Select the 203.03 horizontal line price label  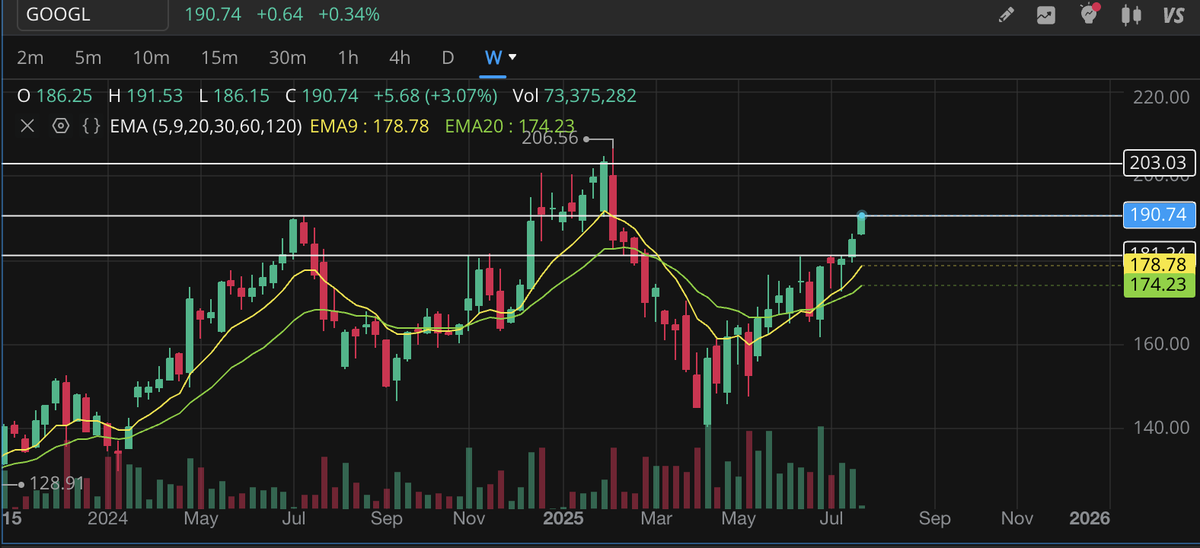[x=1157, y=163]
